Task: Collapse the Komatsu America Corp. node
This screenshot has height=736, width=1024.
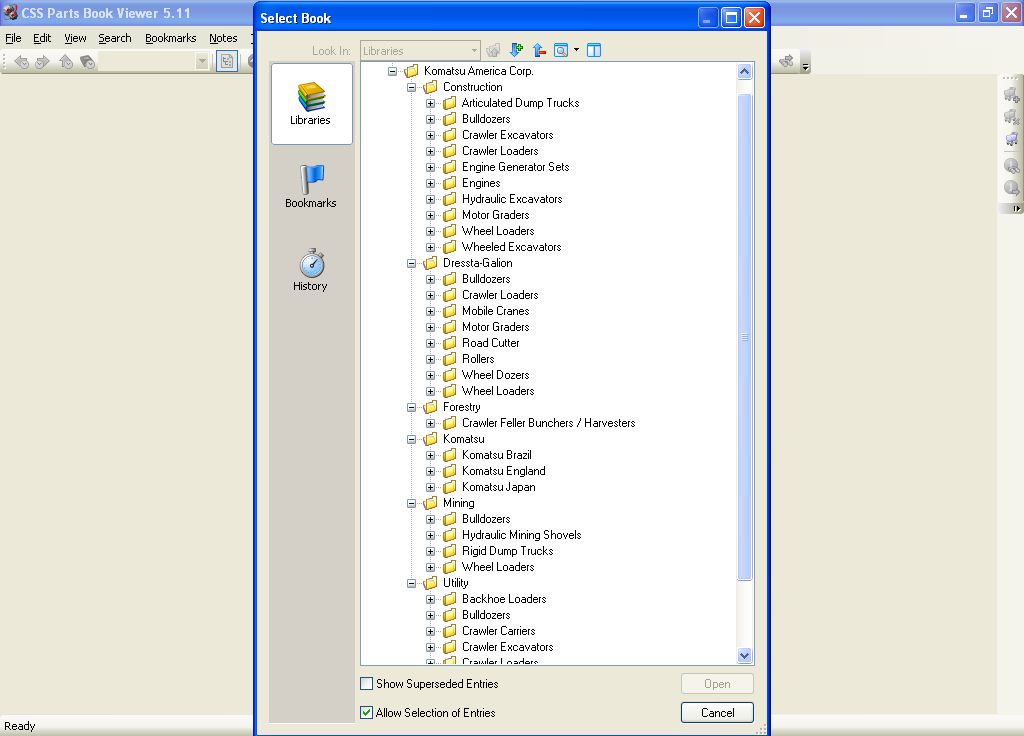Action: point(392,71)
